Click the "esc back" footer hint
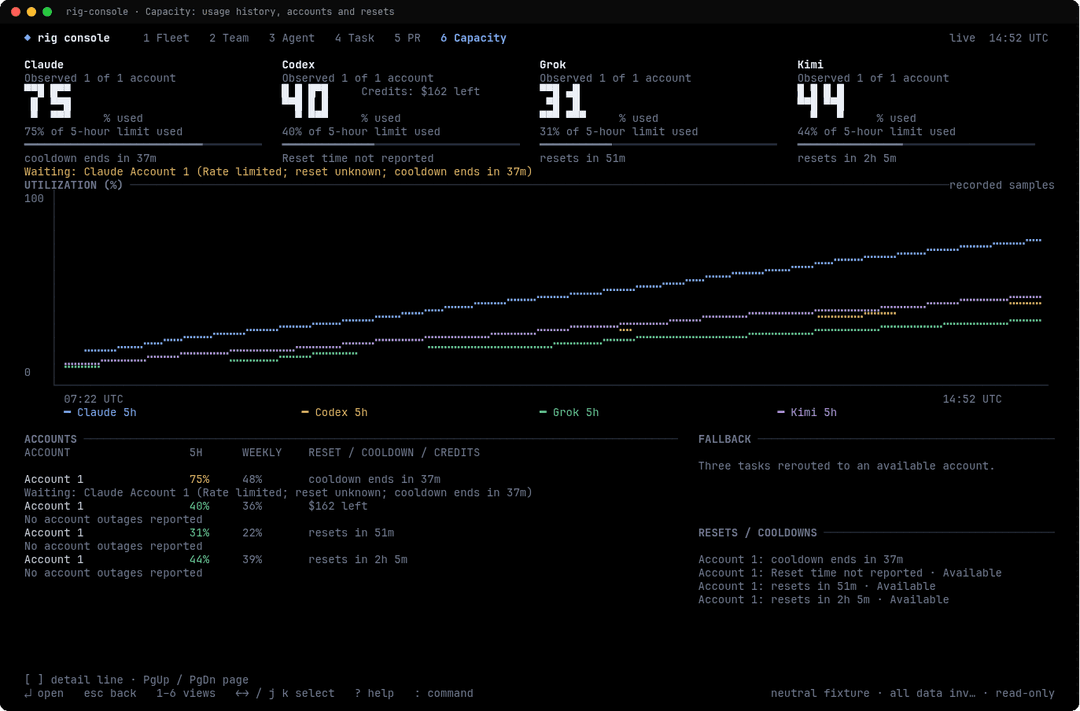 pyautogui.click(x=110, y=693)
